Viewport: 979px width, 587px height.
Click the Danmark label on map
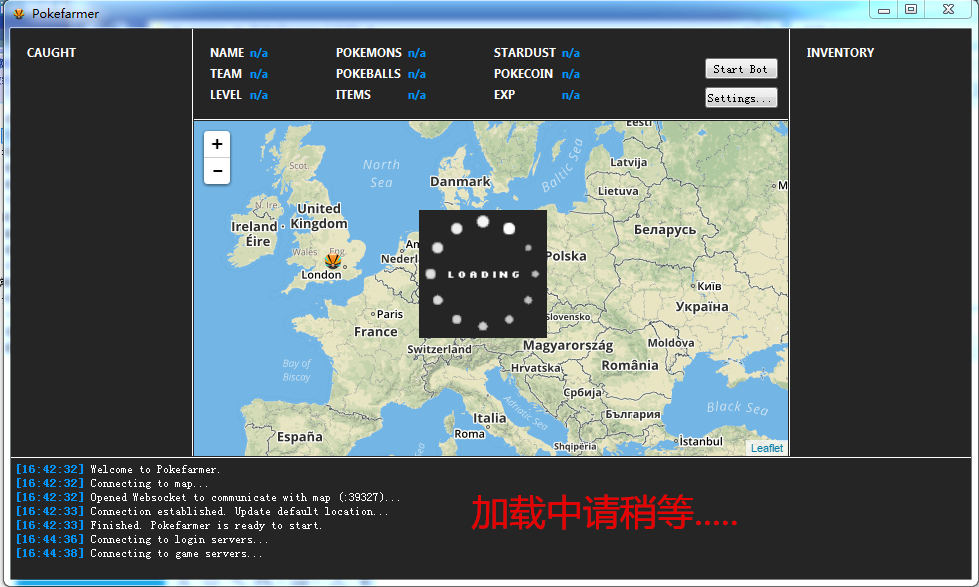click(x=460, y=182)
